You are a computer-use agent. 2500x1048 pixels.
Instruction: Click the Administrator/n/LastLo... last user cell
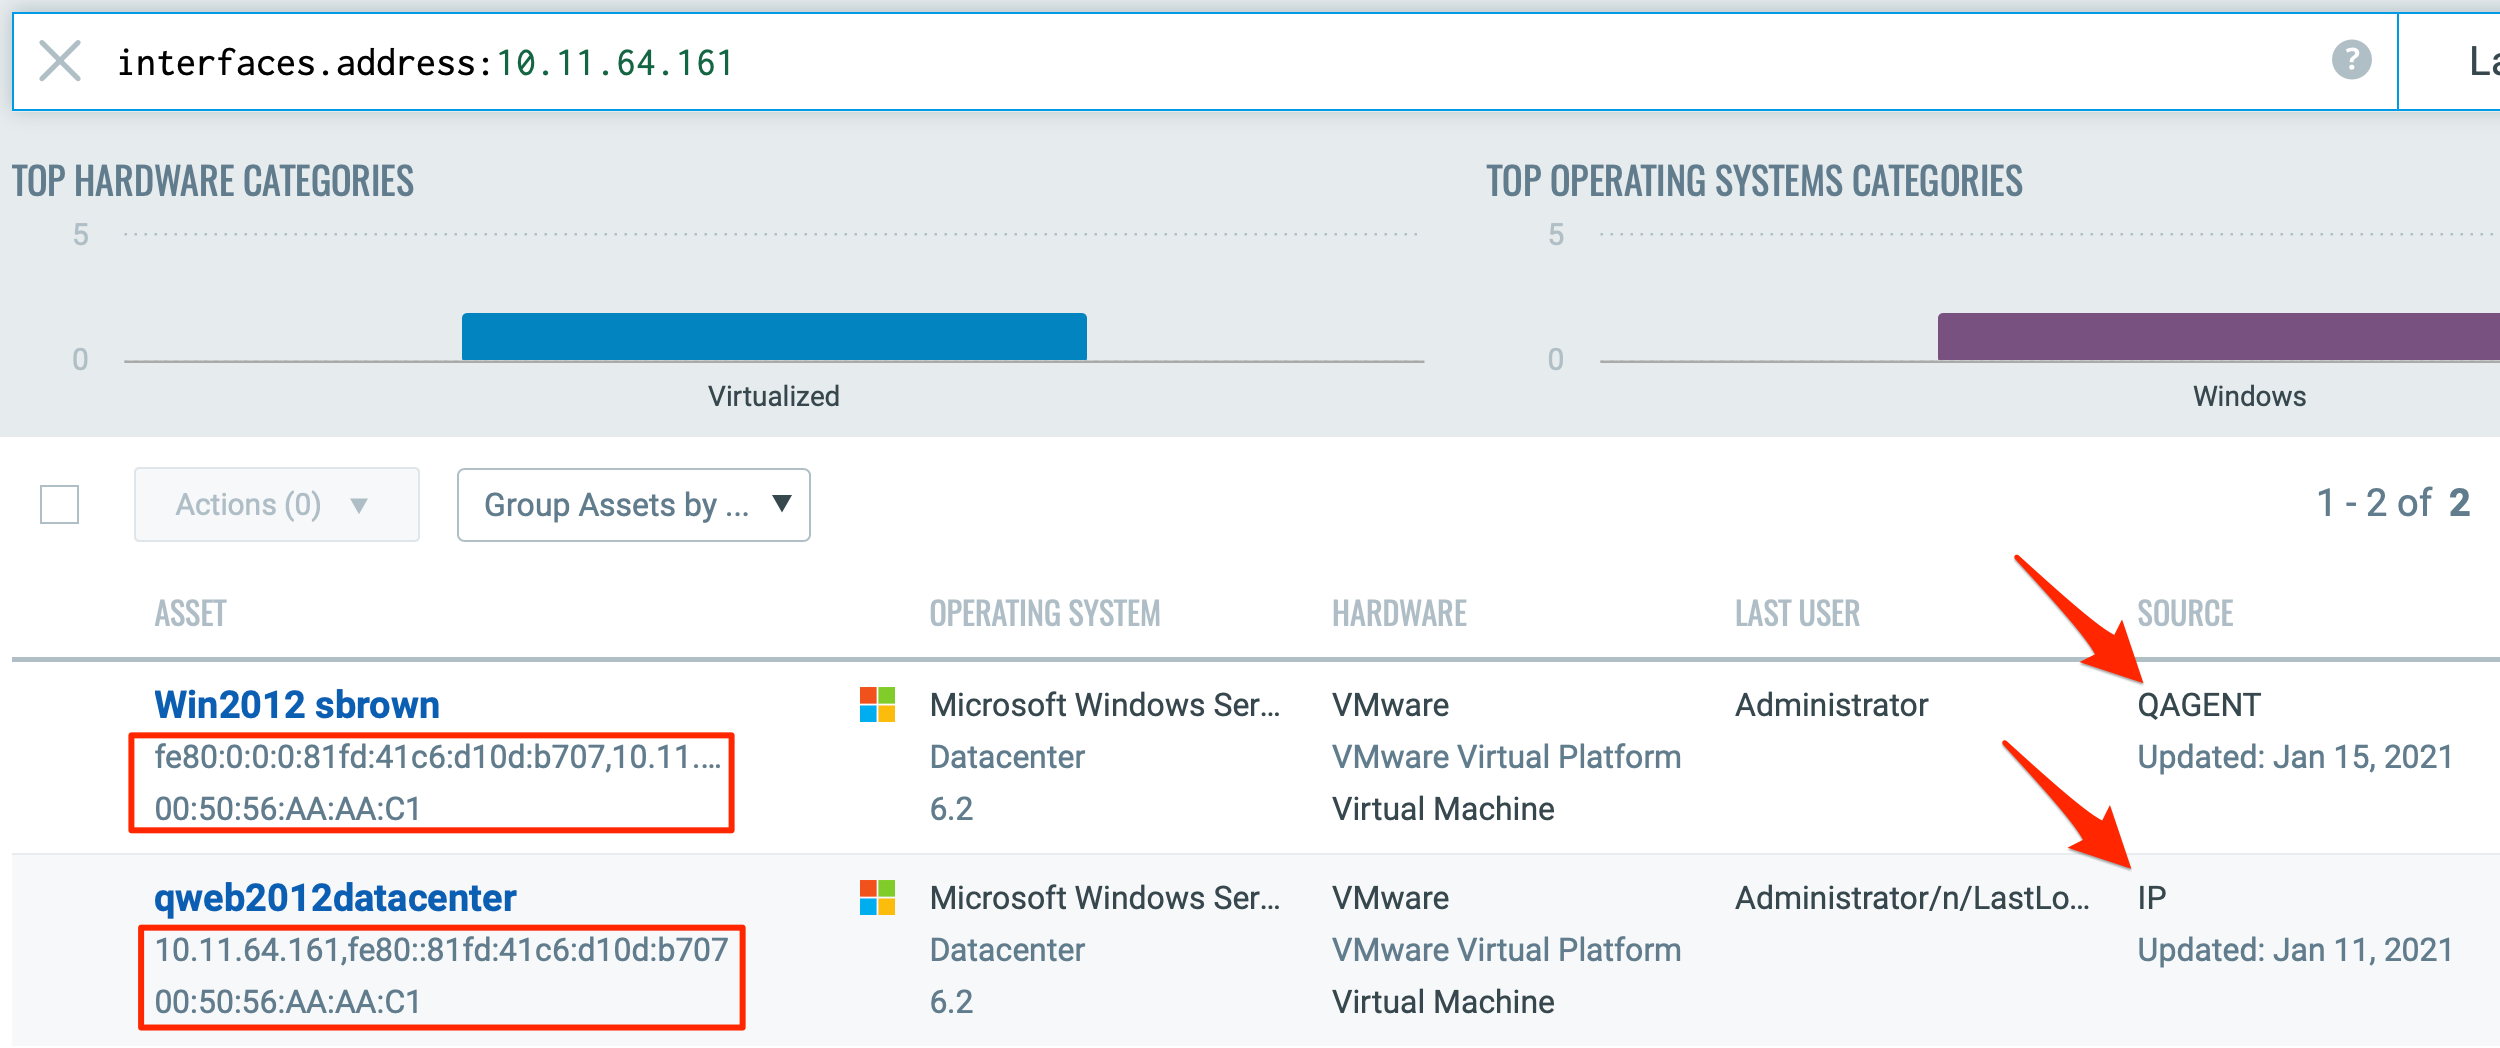pos(1912,898)
